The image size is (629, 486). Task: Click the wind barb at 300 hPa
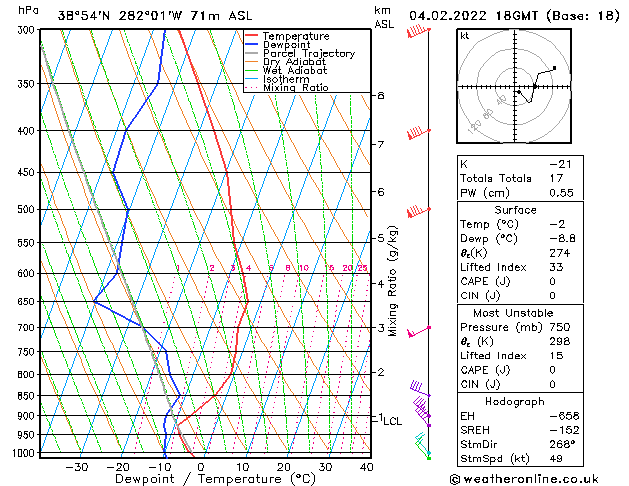click(x=418, y=32)
